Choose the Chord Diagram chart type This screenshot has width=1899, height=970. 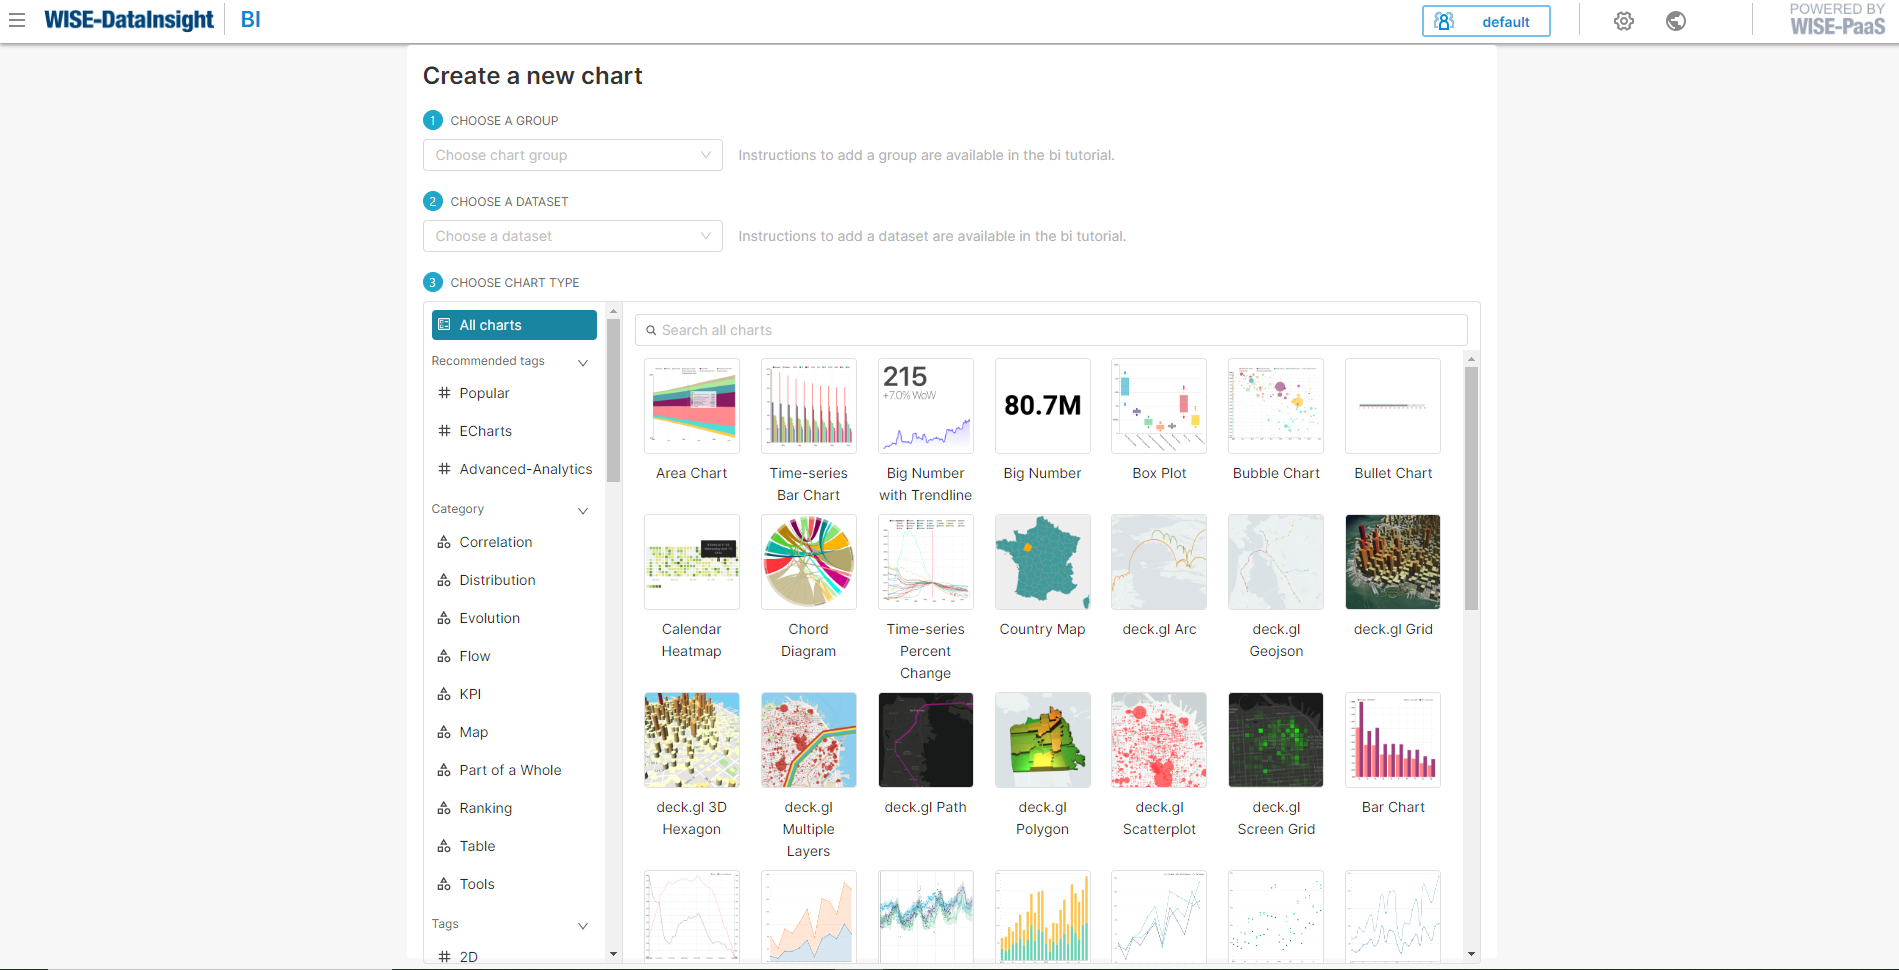(x=808, y=562)
